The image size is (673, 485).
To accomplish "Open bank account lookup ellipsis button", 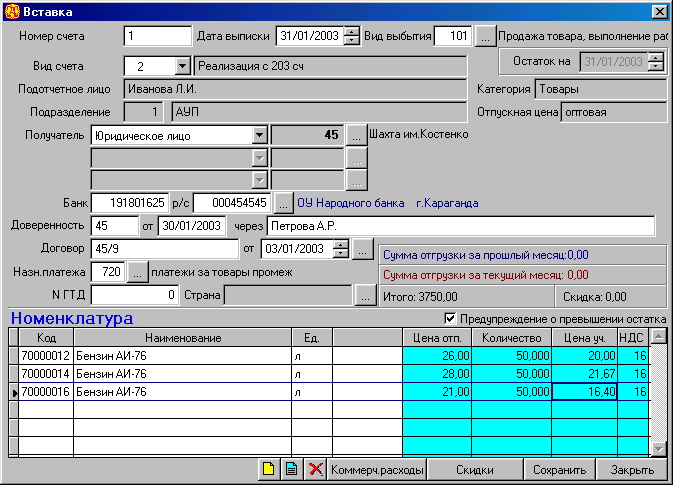I will coord(285,203).
